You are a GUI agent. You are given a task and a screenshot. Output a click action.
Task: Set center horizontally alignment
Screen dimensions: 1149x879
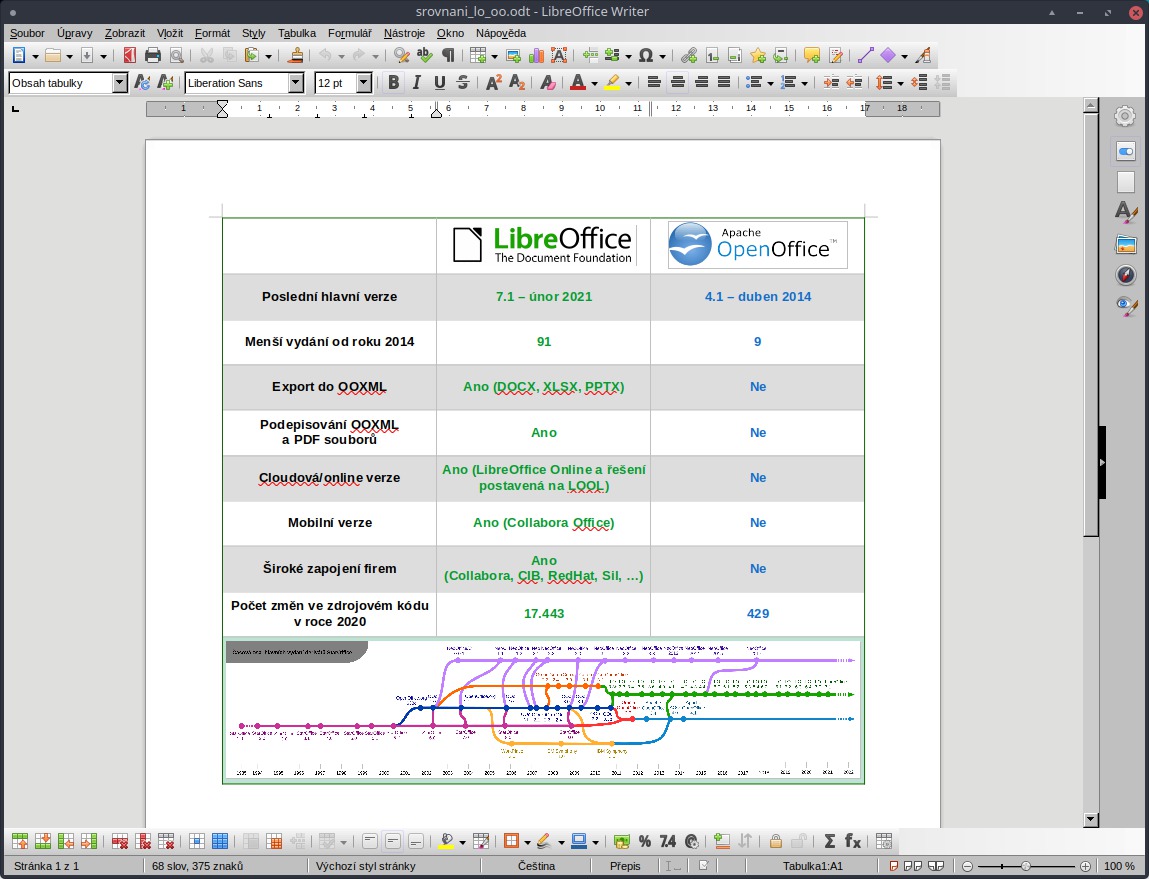[678, 83]
